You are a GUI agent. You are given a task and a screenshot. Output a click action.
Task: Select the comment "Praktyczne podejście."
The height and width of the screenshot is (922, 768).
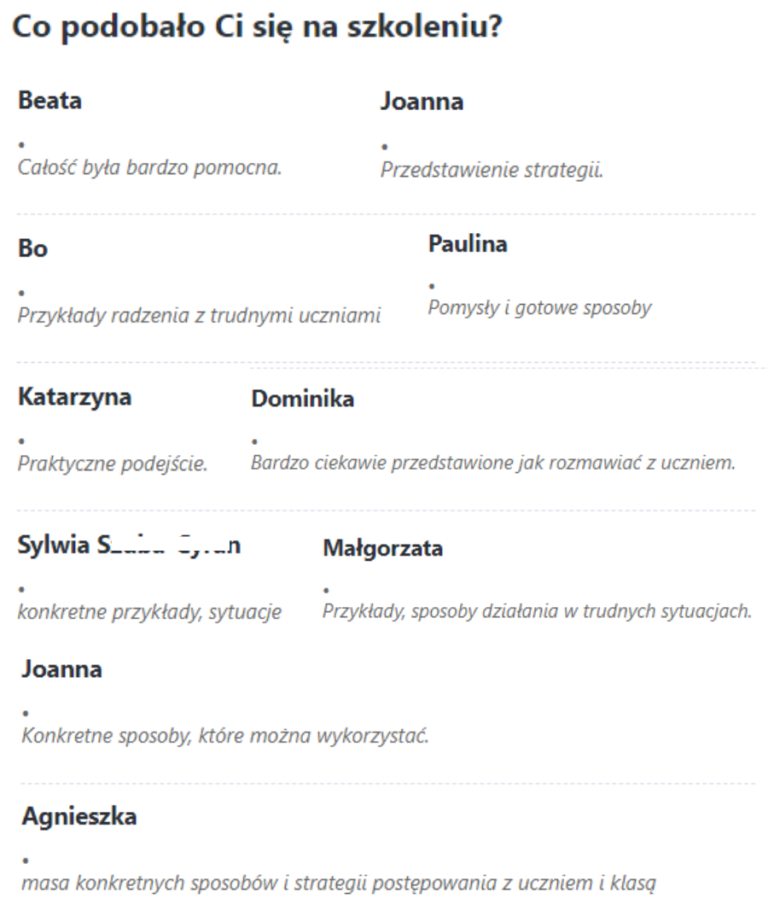tap(113, 464)
